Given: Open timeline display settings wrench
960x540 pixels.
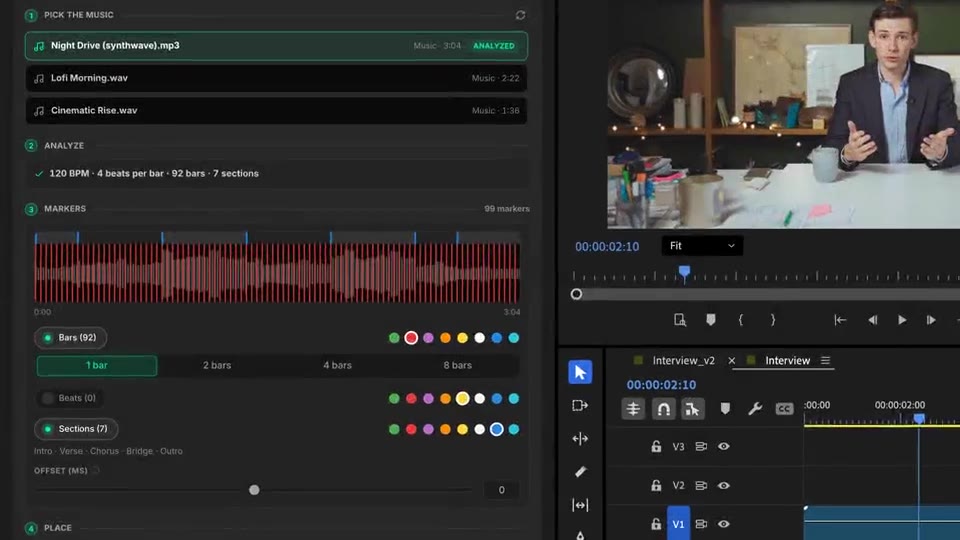Looking at the screenshot, I should pos(754,409).
